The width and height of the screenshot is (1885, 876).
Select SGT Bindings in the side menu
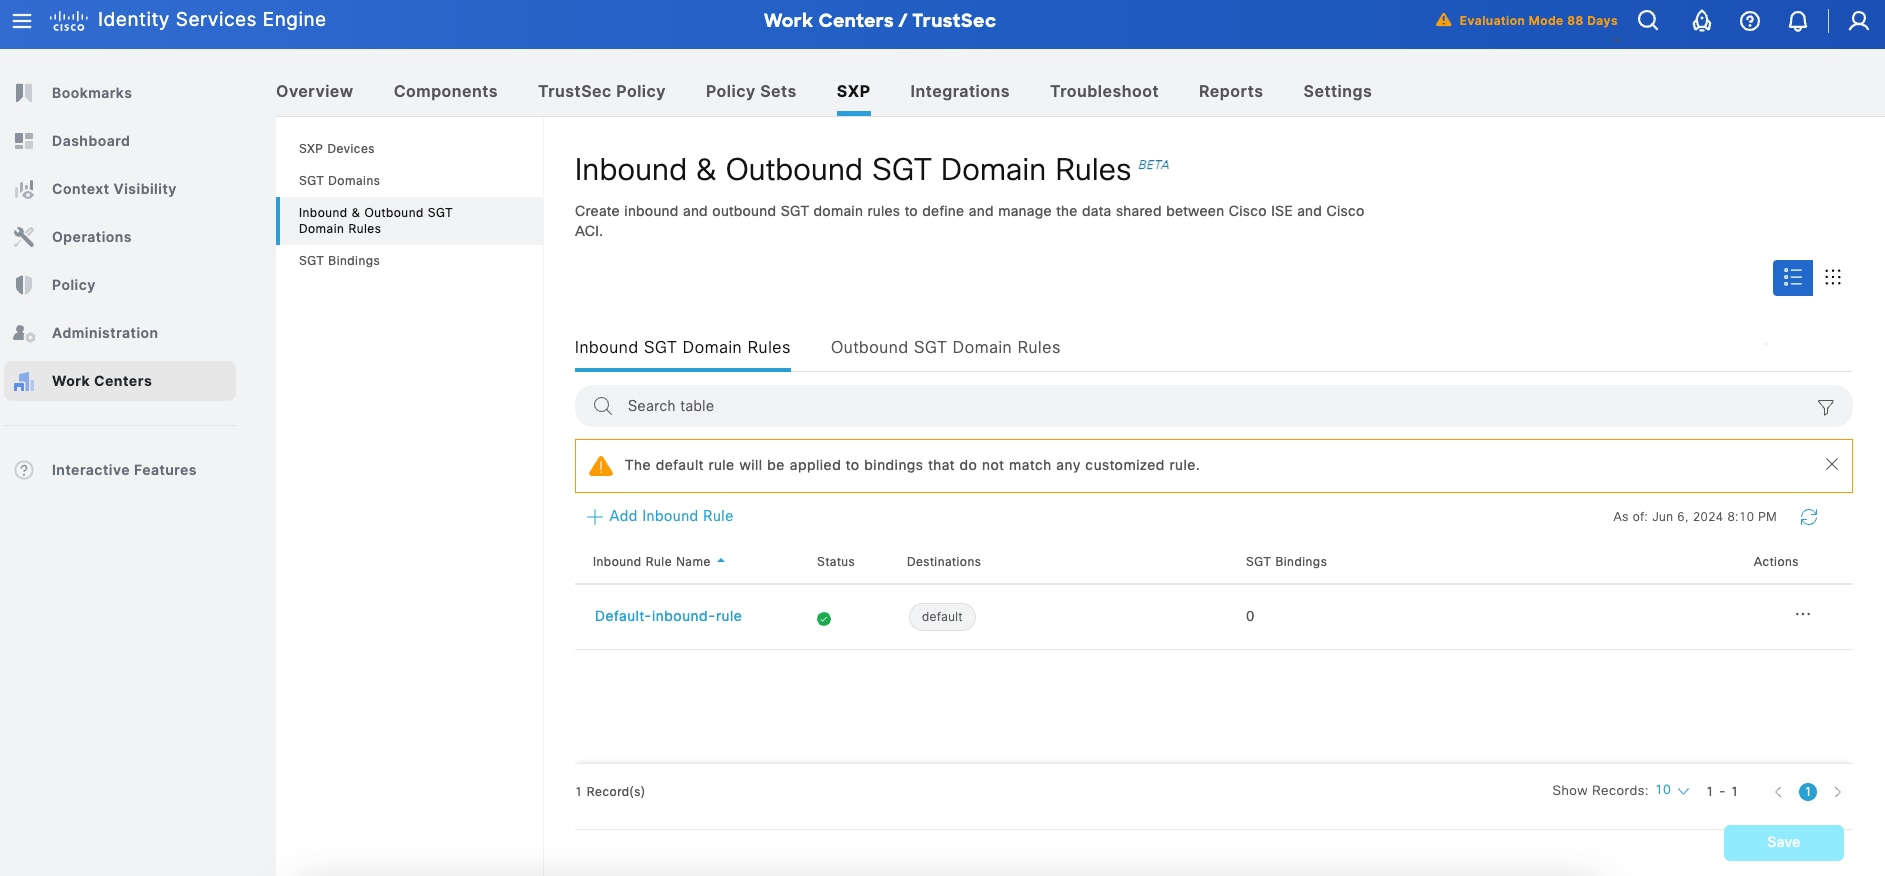coord(339,261)
